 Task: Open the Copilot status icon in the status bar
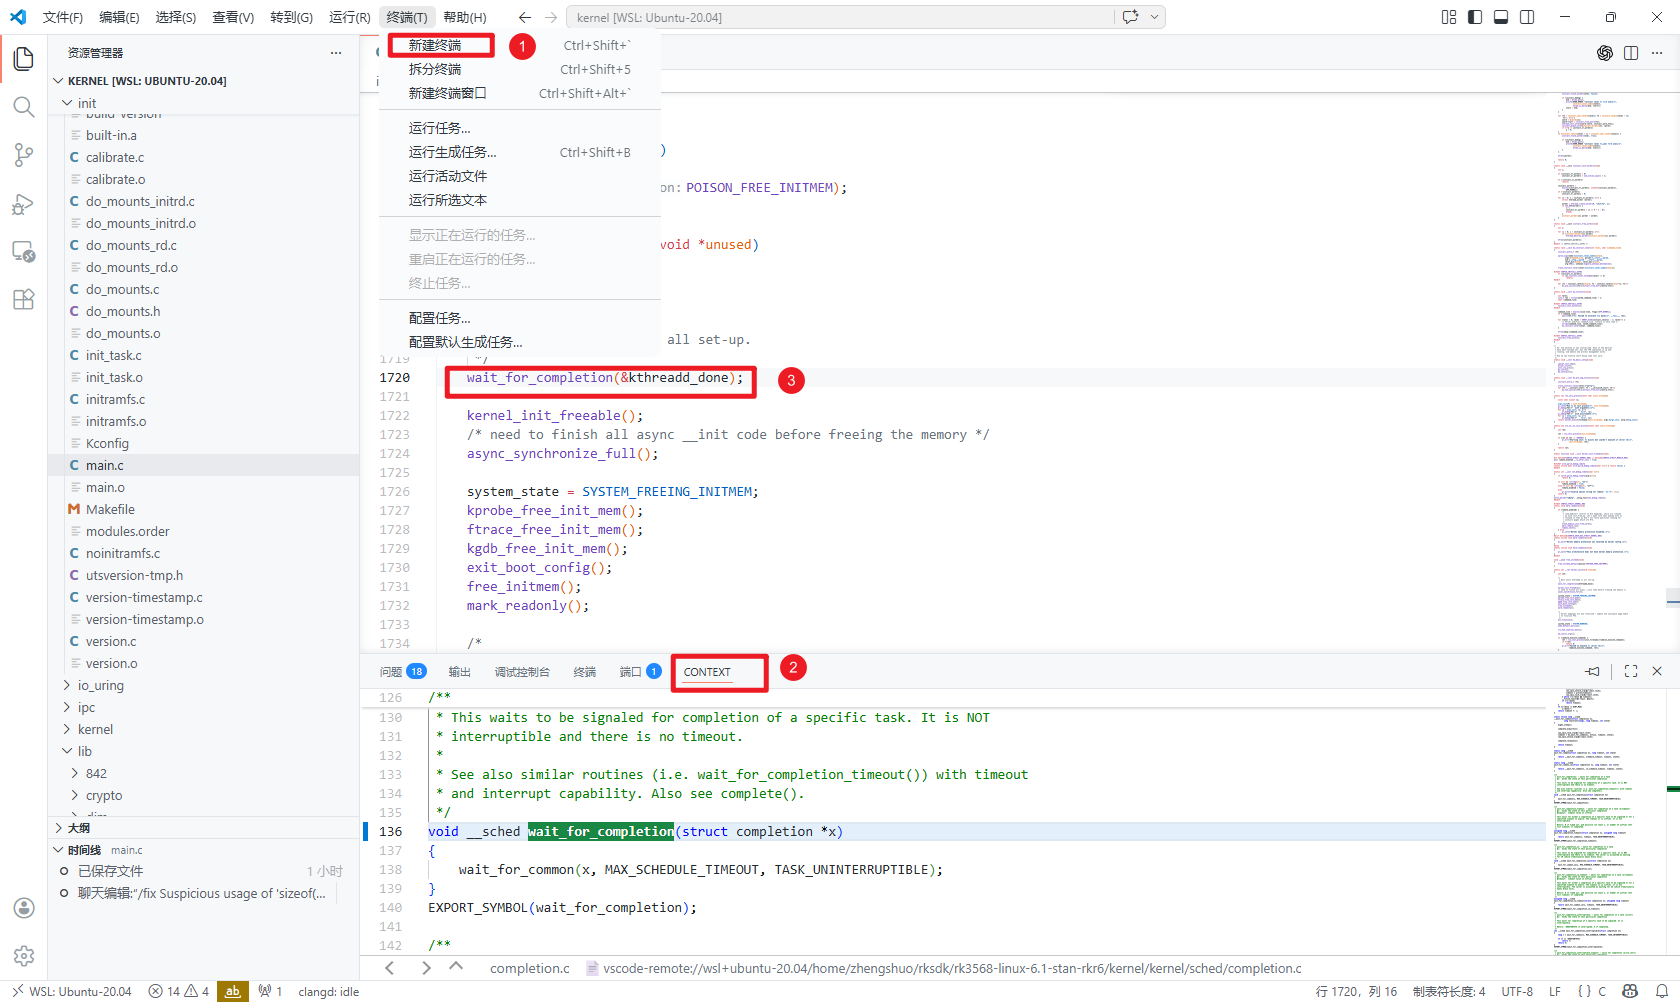click(x=1631, y=992)
